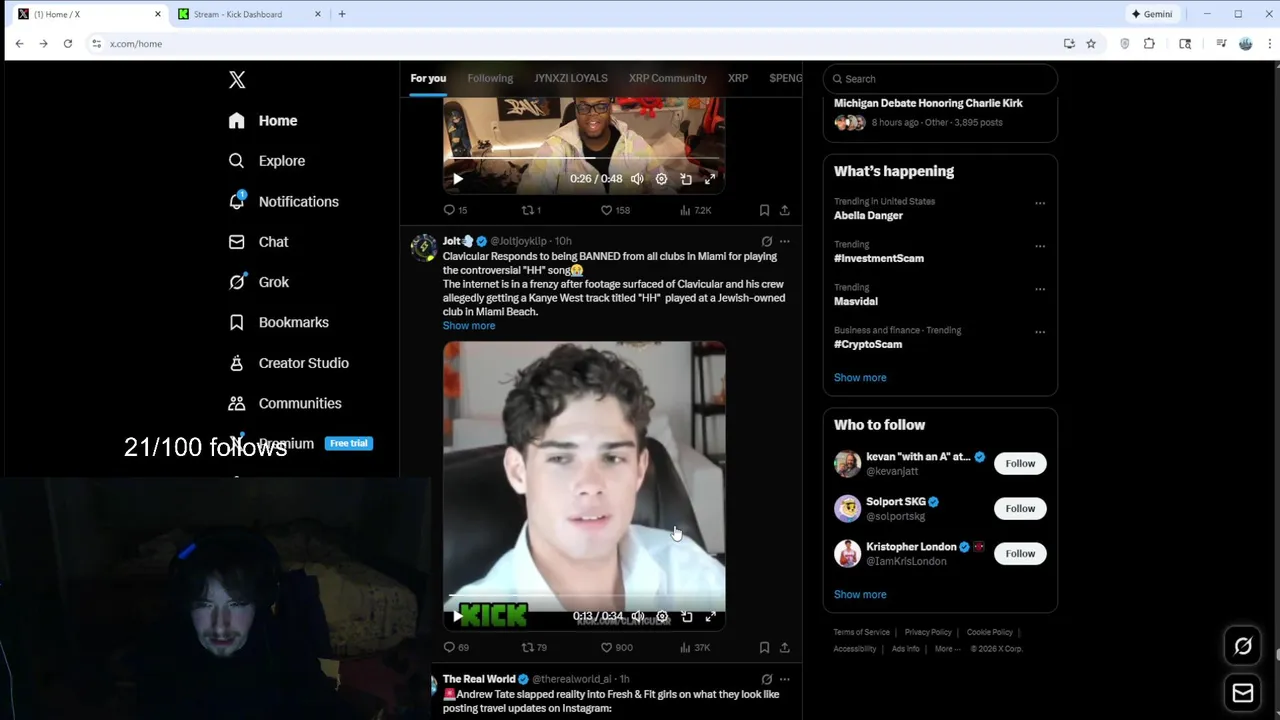Screen dimensions: 1280x720
Task: Open the XRP Community tab
Action: (x=668, y=78)
